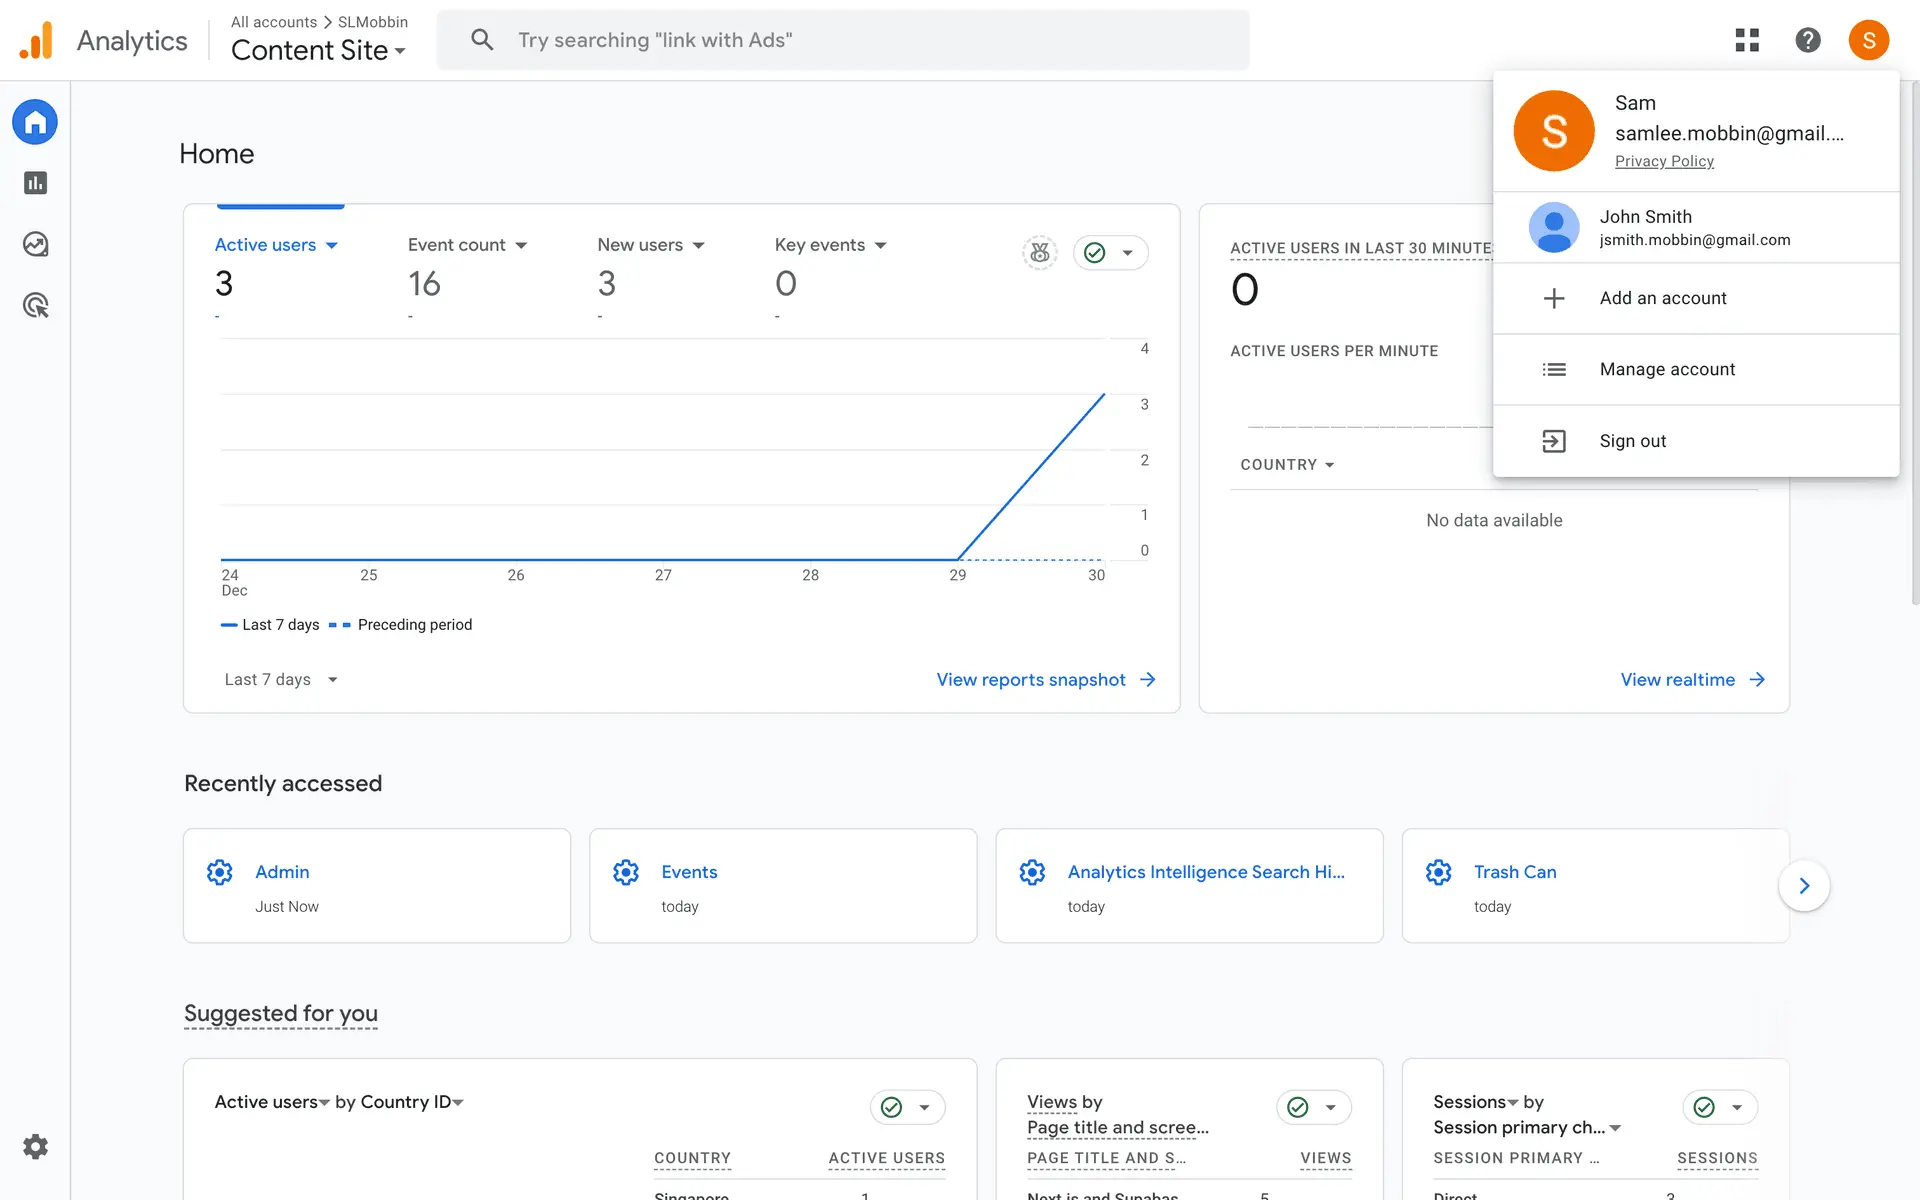
Task: Click the Home icon in the sidebar
Action: tap(35, 123)
